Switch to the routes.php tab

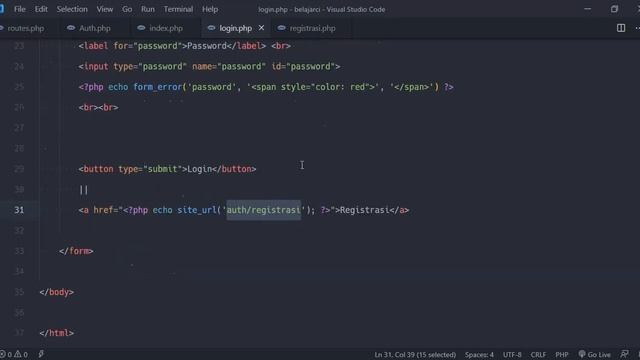25,28
